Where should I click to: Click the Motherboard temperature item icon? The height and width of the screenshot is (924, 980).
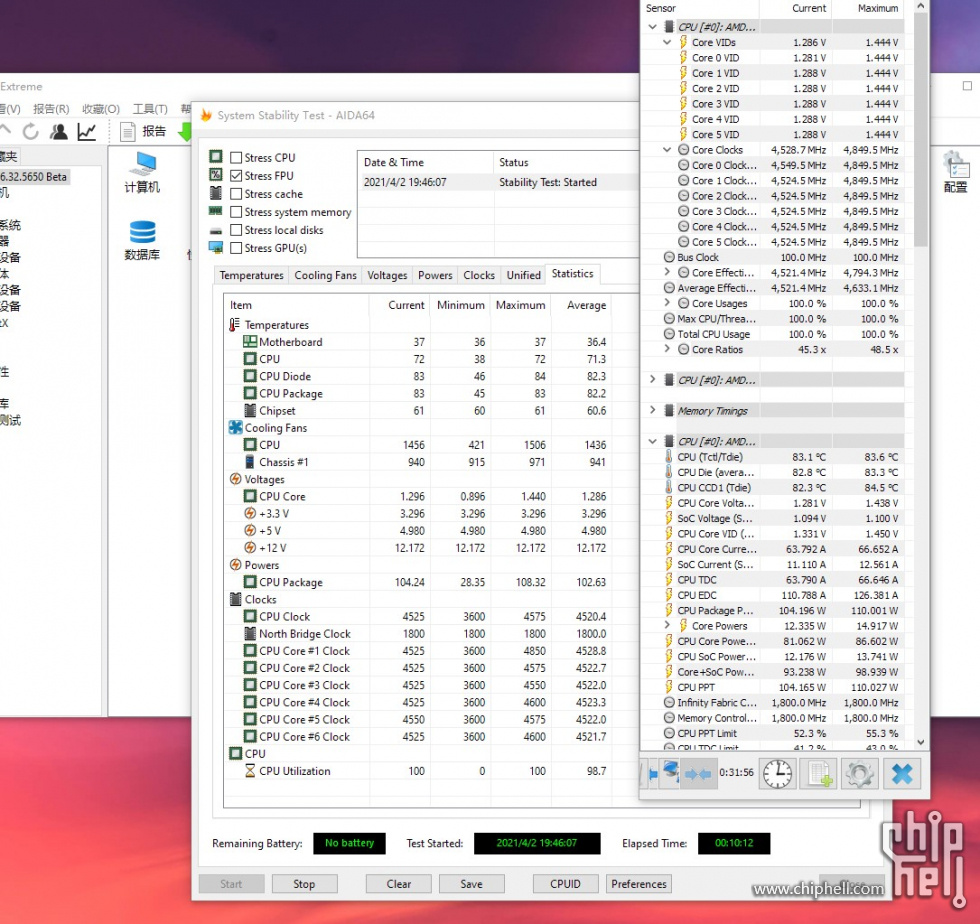click(249, 341)
